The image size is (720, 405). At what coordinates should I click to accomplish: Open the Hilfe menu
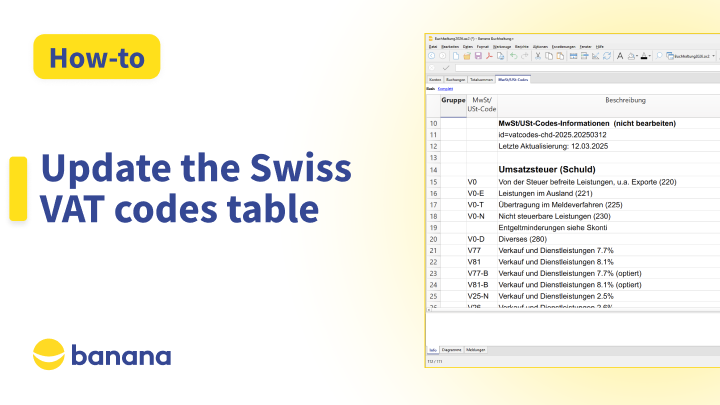point(600,47)
